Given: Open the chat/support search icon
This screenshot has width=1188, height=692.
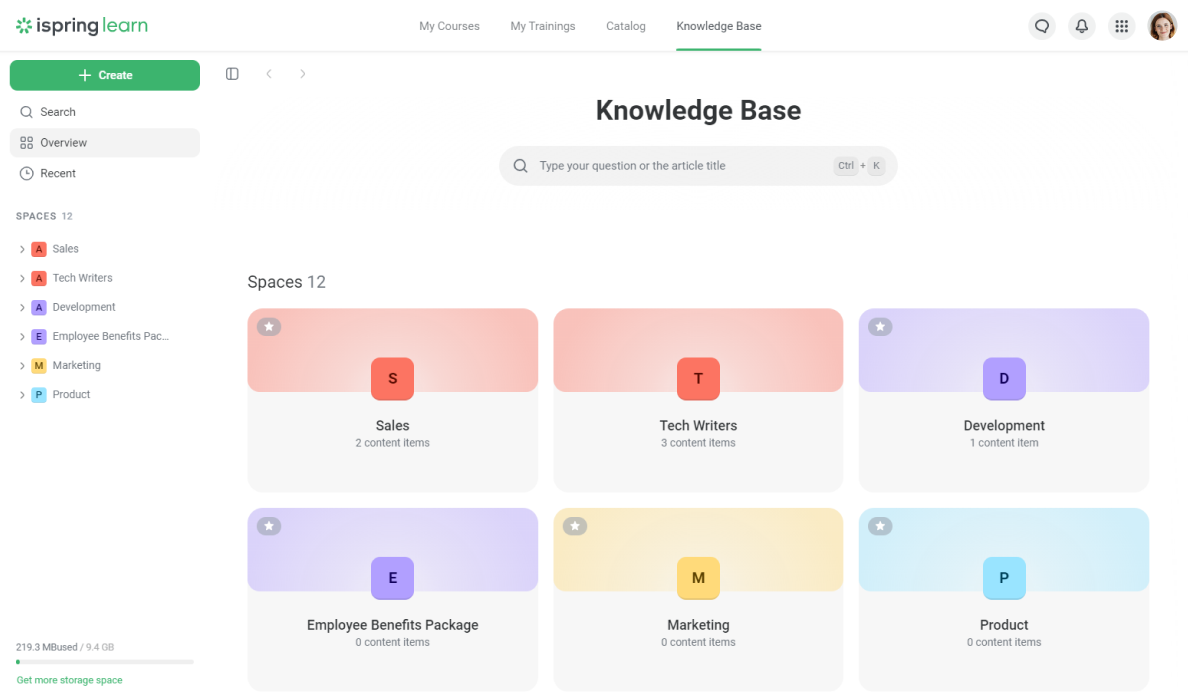Looking at the screenshot, I should click(1042, 25).
